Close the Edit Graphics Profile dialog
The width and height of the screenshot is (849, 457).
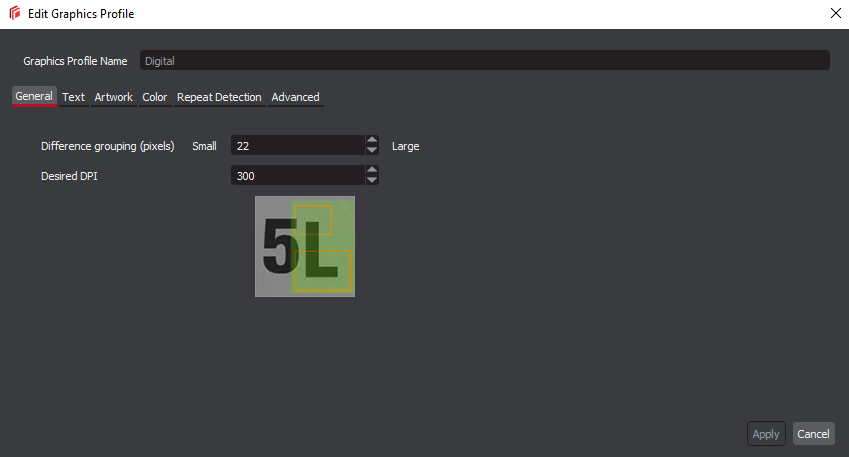coord(835,13)
